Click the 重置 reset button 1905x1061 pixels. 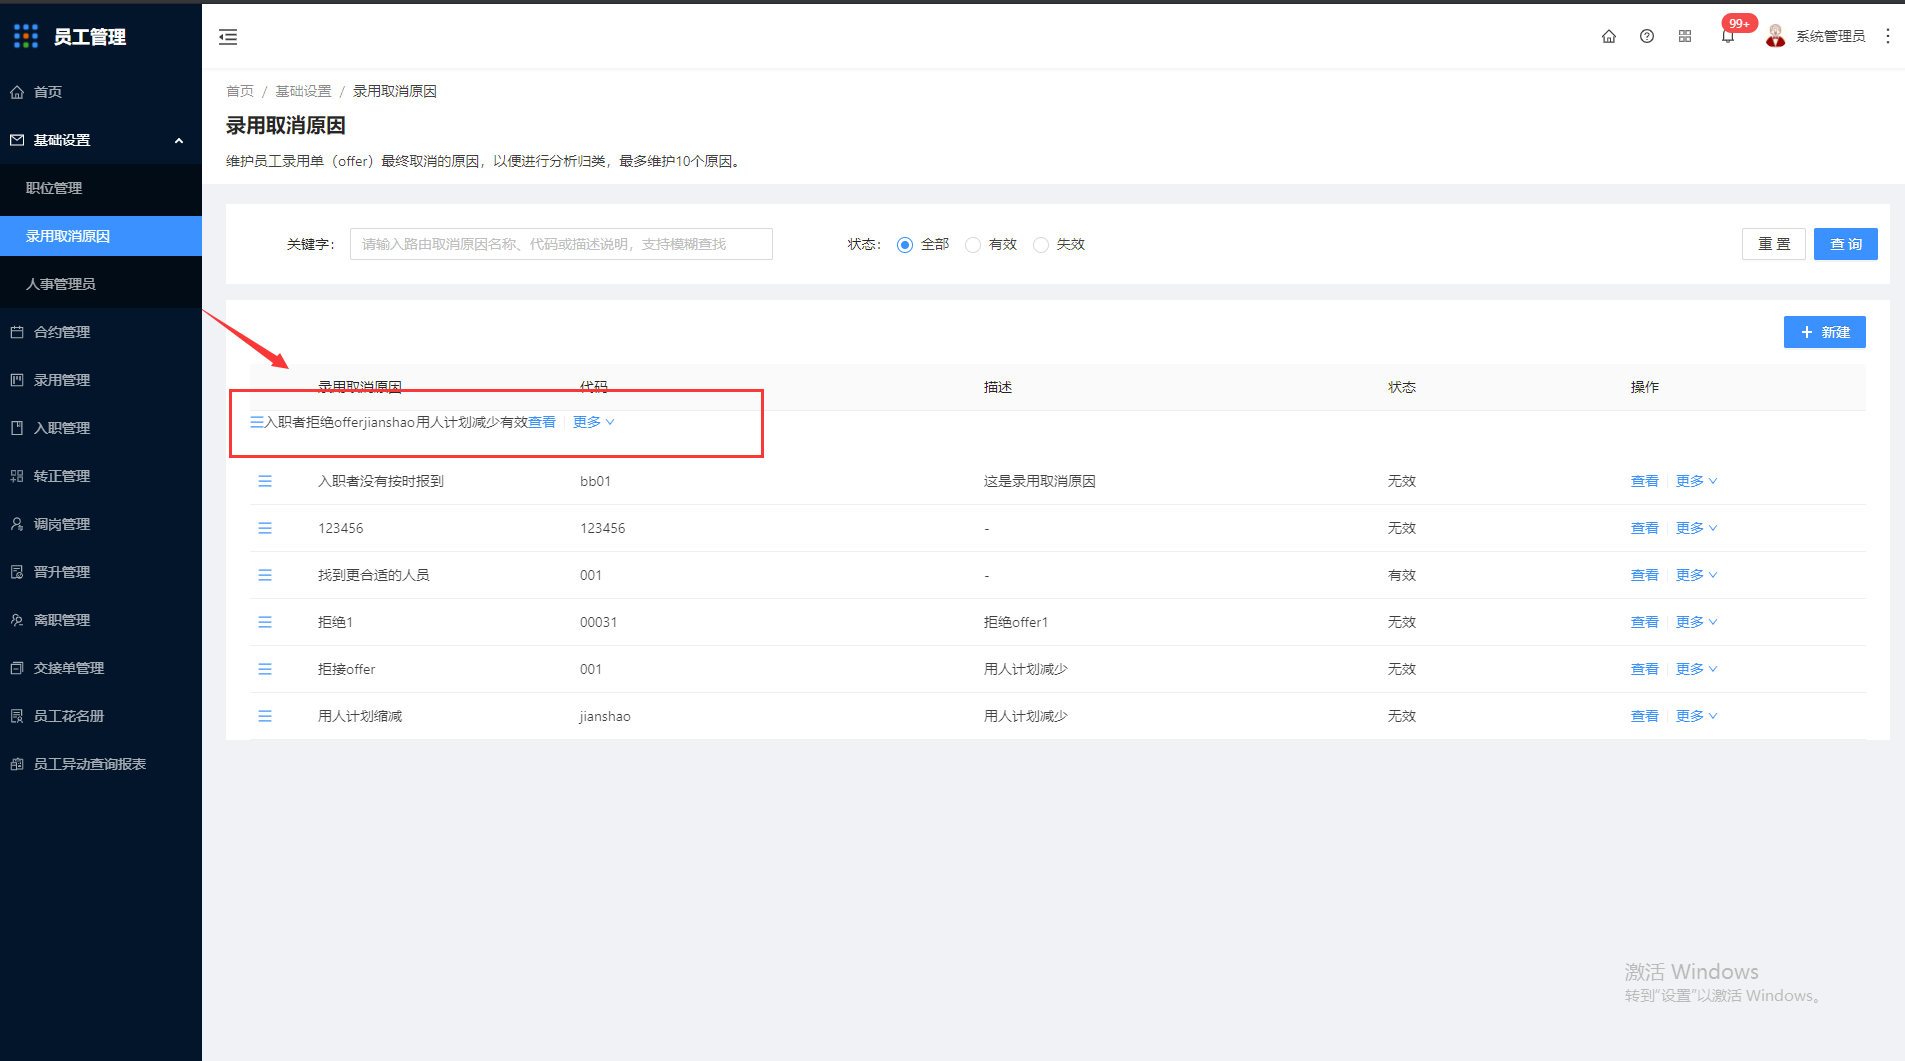[1774, 244]
